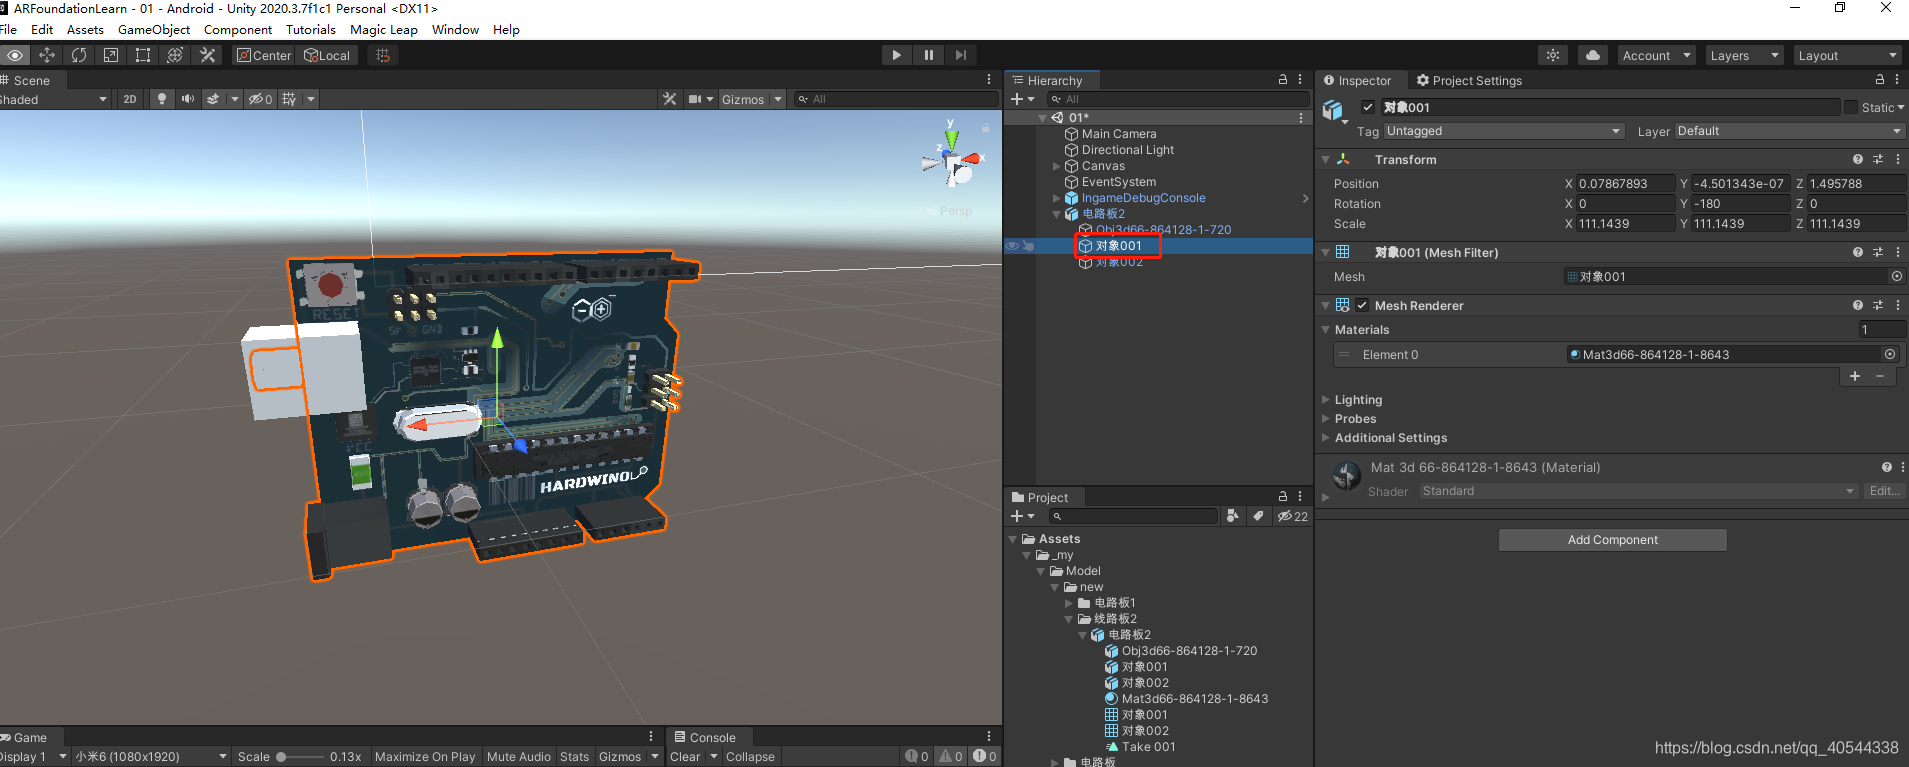Toggle scene lighting bulb icon
This screenshot has height=767, width=1909.
click(x=161, y=99)
